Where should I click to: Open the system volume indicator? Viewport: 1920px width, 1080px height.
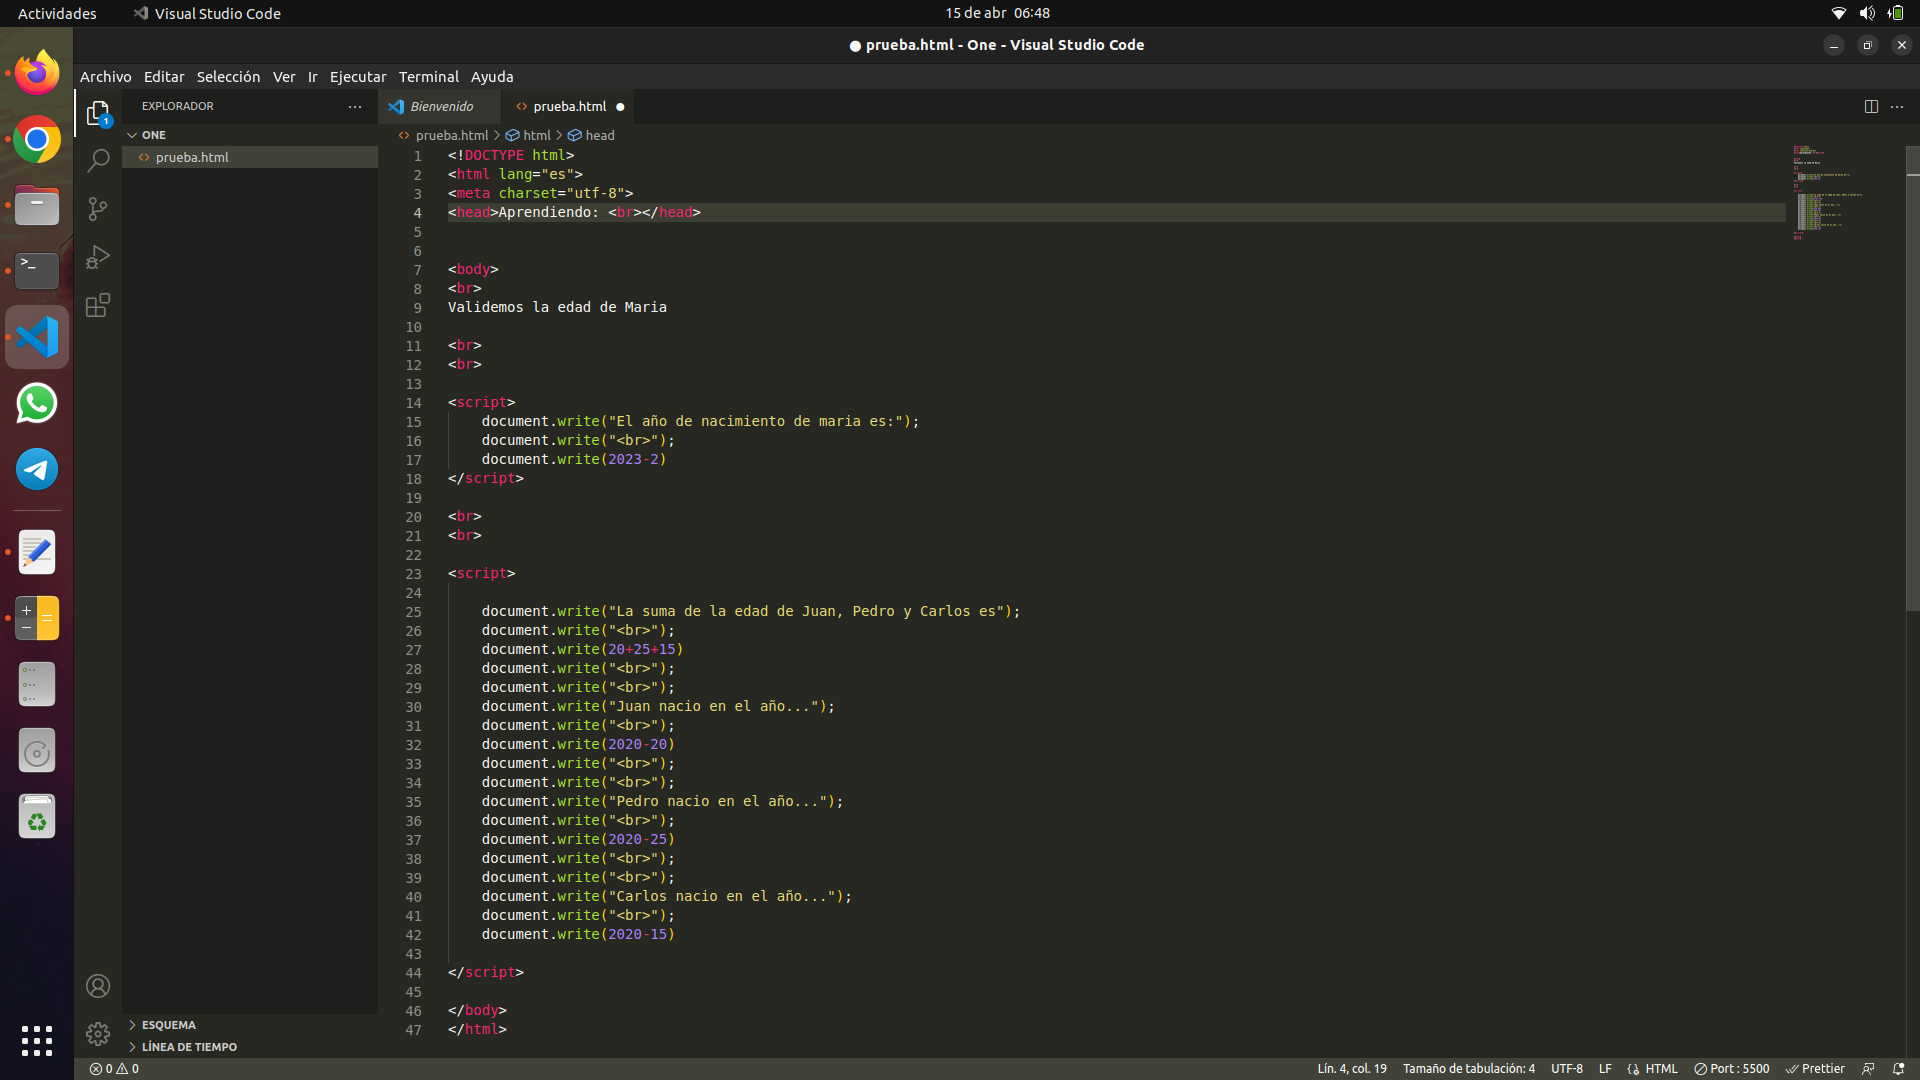1867,13
